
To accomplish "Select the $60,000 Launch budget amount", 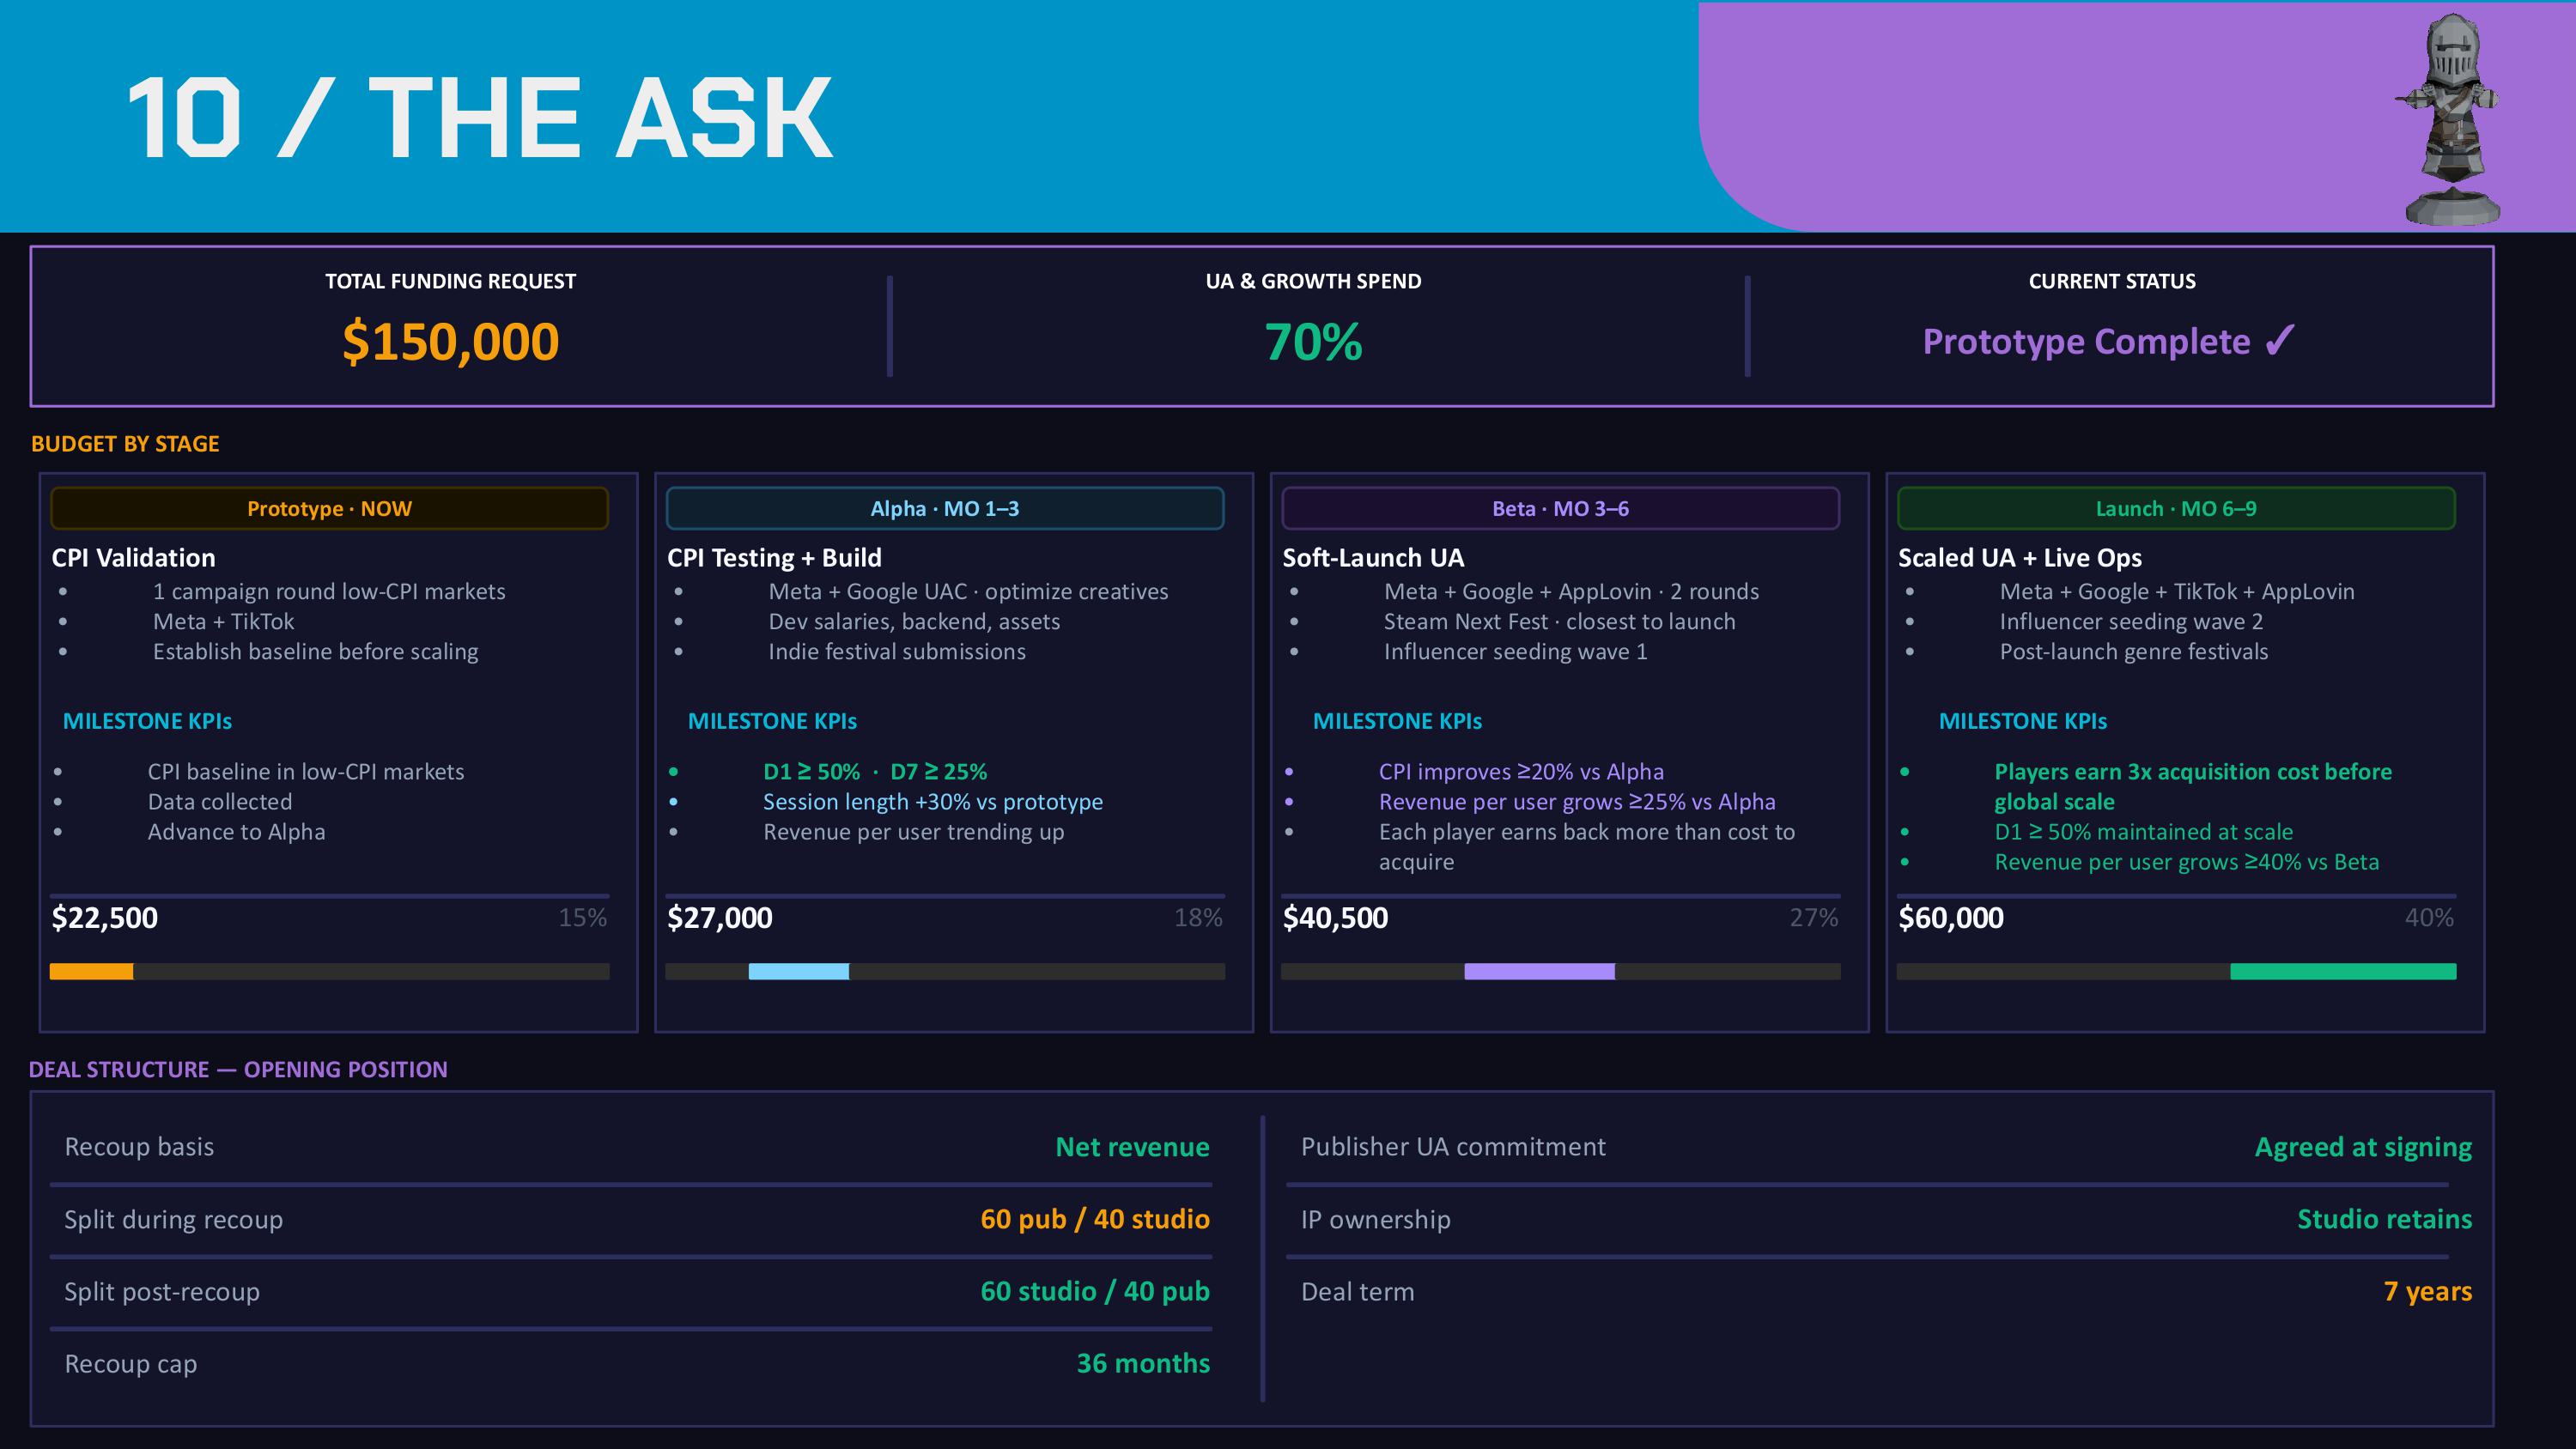I will (x=1950, y=918).
